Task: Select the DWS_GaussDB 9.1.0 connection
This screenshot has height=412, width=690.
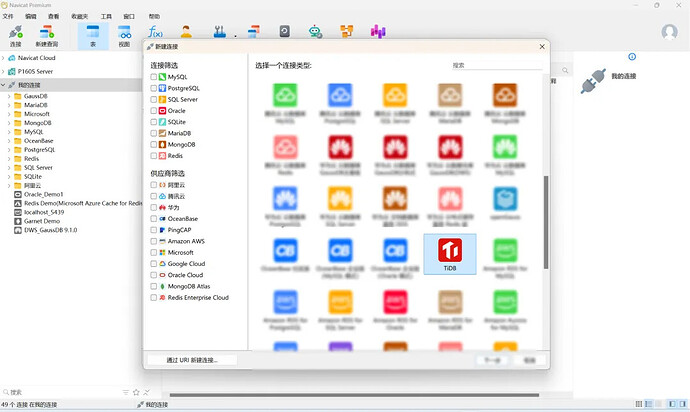Action: pos(51,230)
